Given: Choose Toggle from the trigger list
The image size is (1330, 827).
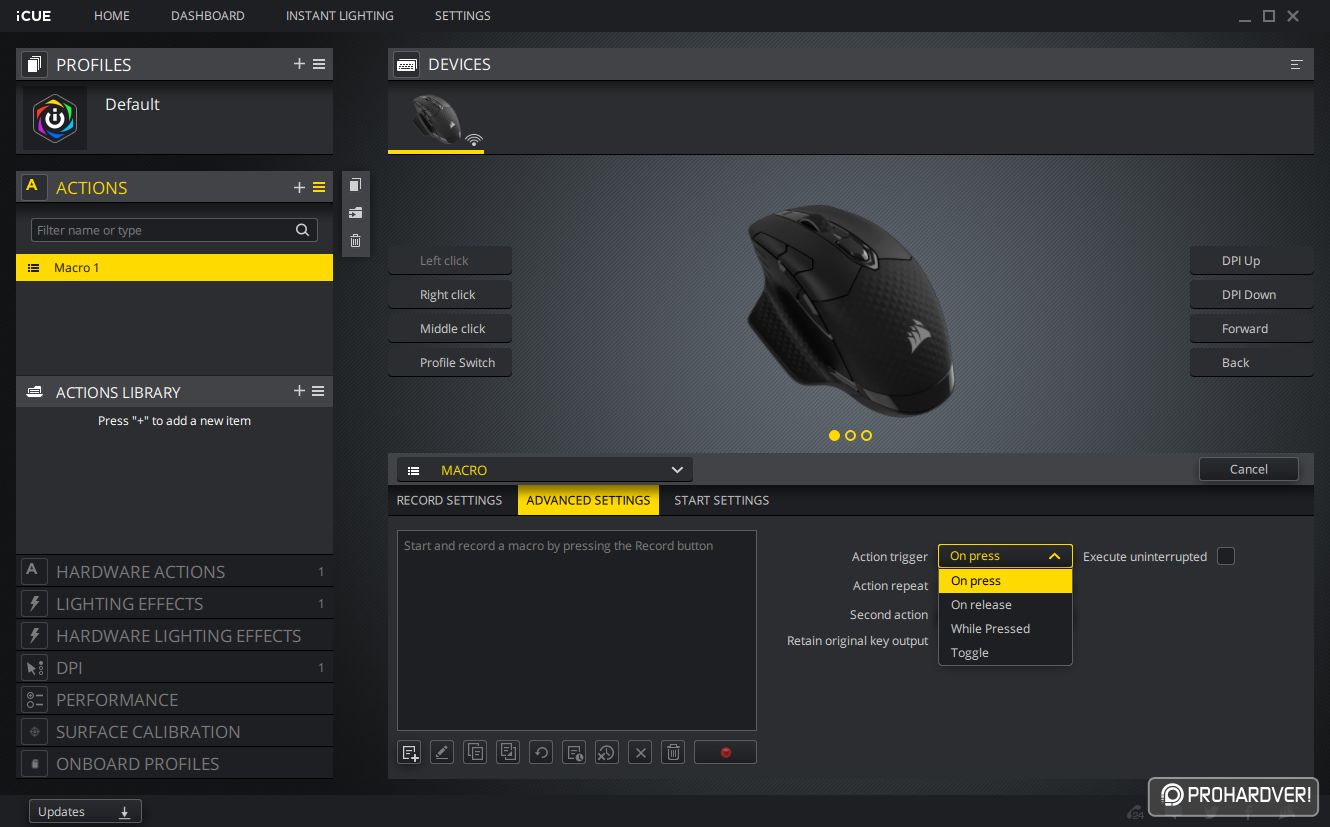Looking at the screenshot, I should pyautogui.click(x=1005, y=653).
